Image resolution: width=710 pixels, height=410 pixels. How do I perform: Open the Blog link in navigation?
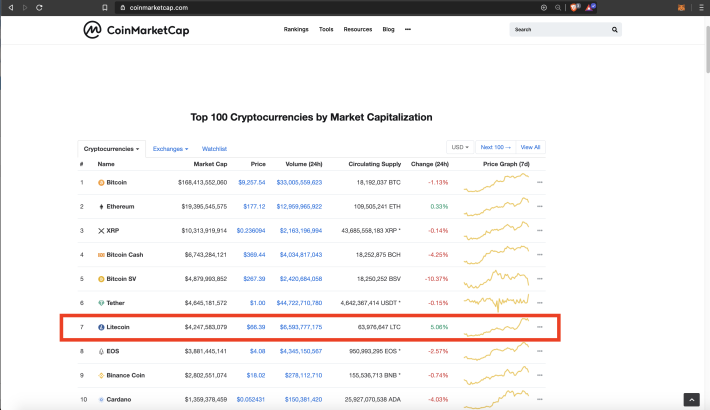point(389,29)
